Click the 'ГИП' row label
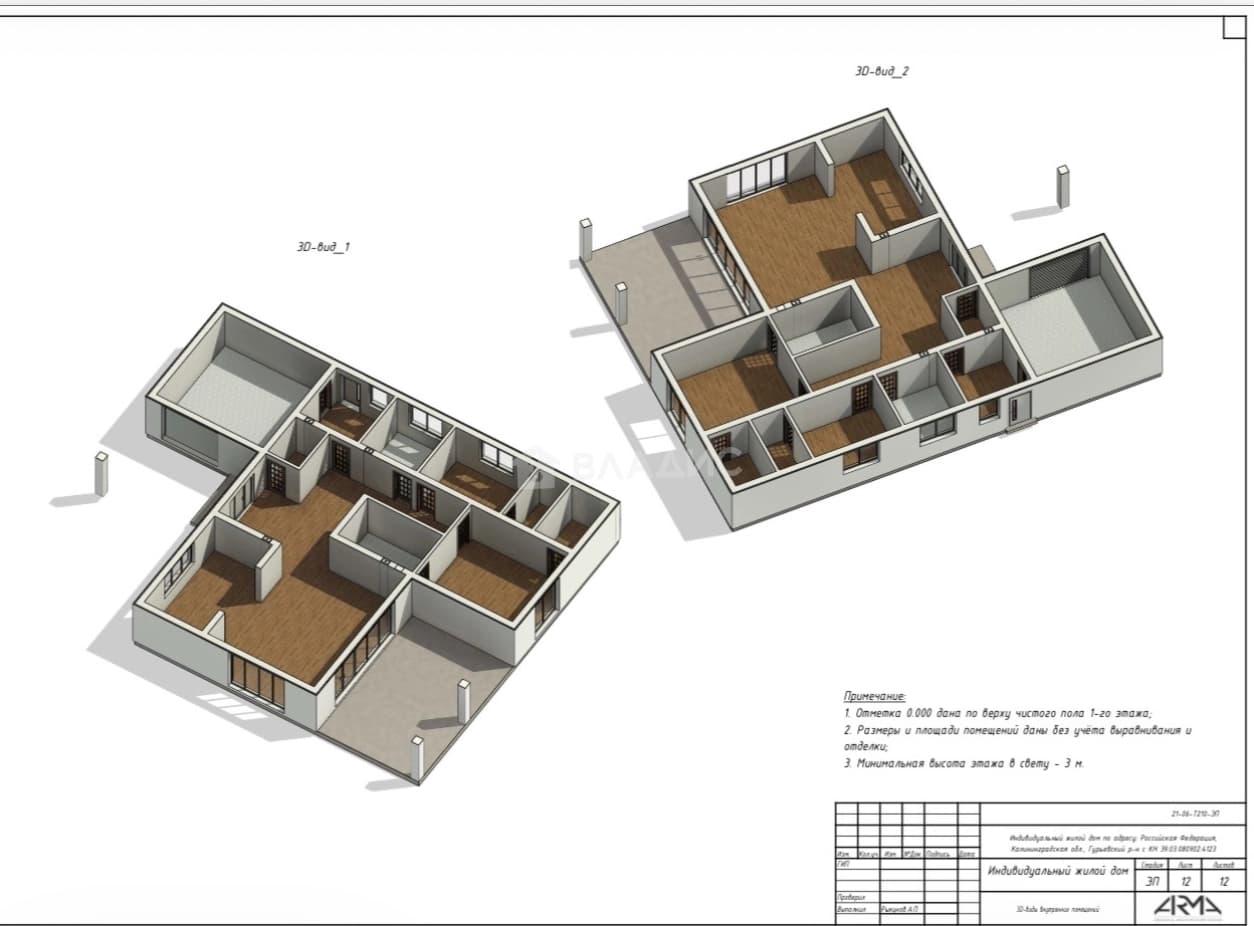1254x926 pixels. point(843,863)
